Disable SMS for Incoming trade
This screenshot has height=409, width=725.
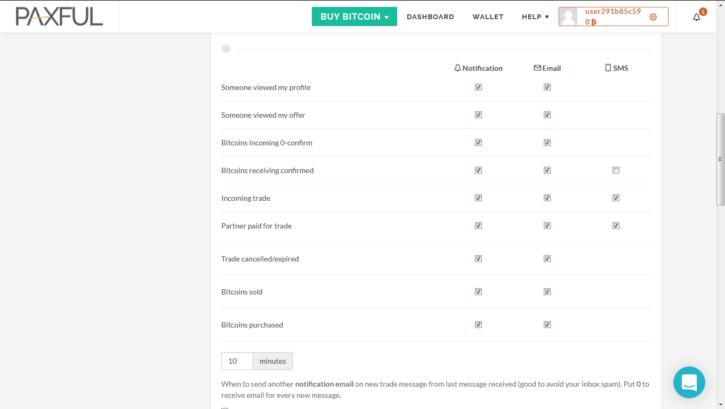pos(616,198)
